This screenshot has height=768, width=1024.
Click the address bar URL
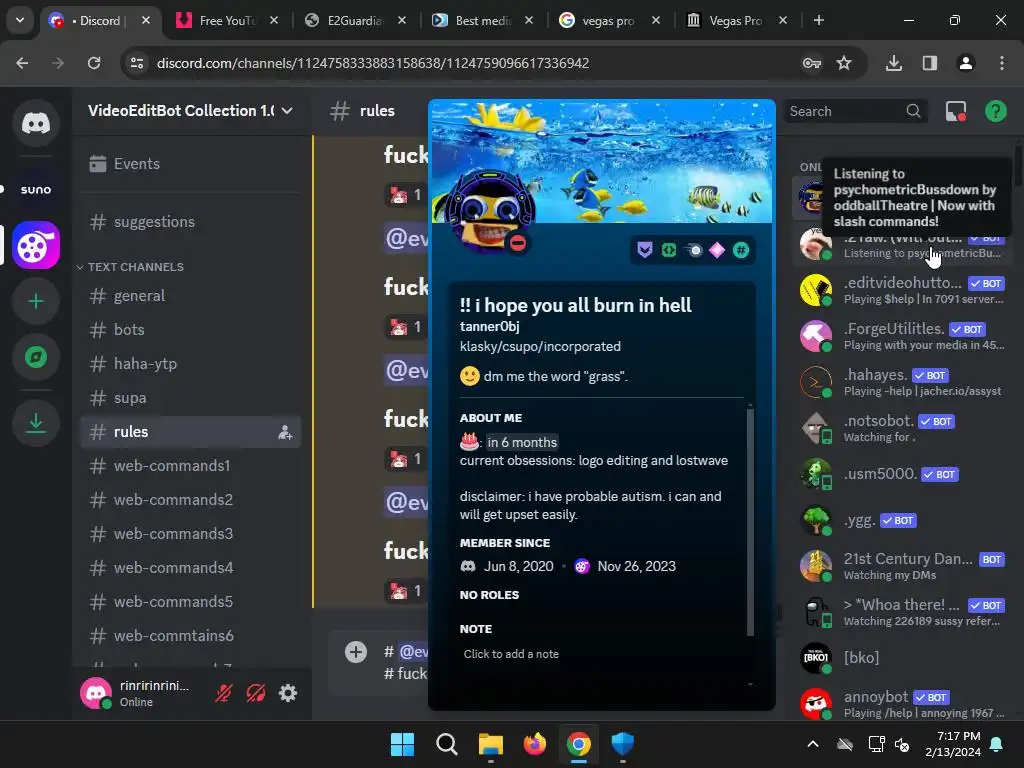(373, 63)
